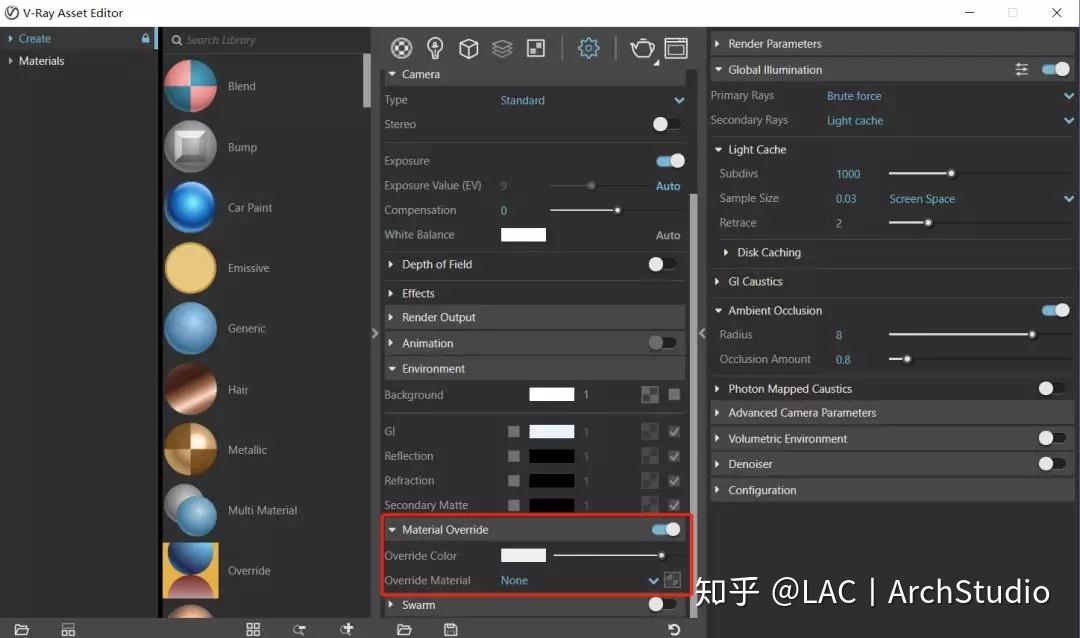The width and height of the screenshot is (1080, 638).
Task: Click the purge unused assets icon
Action: (299, 629)
